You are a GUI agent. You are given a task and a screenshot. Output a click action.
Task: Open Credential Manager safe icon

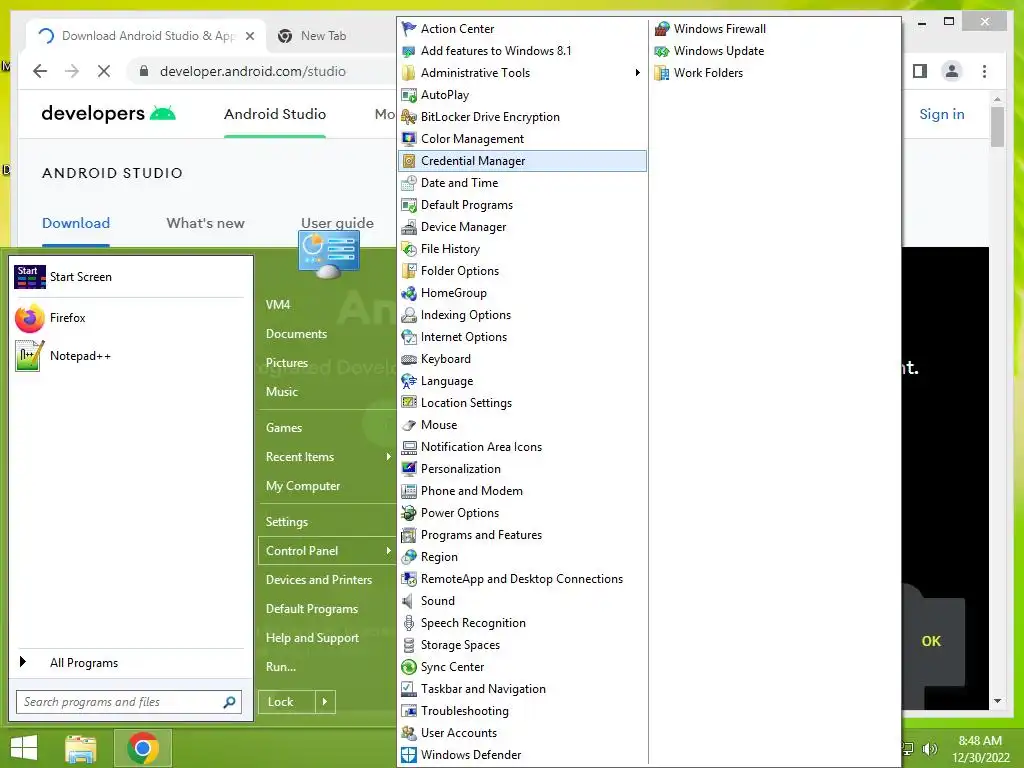click(409, 161)
